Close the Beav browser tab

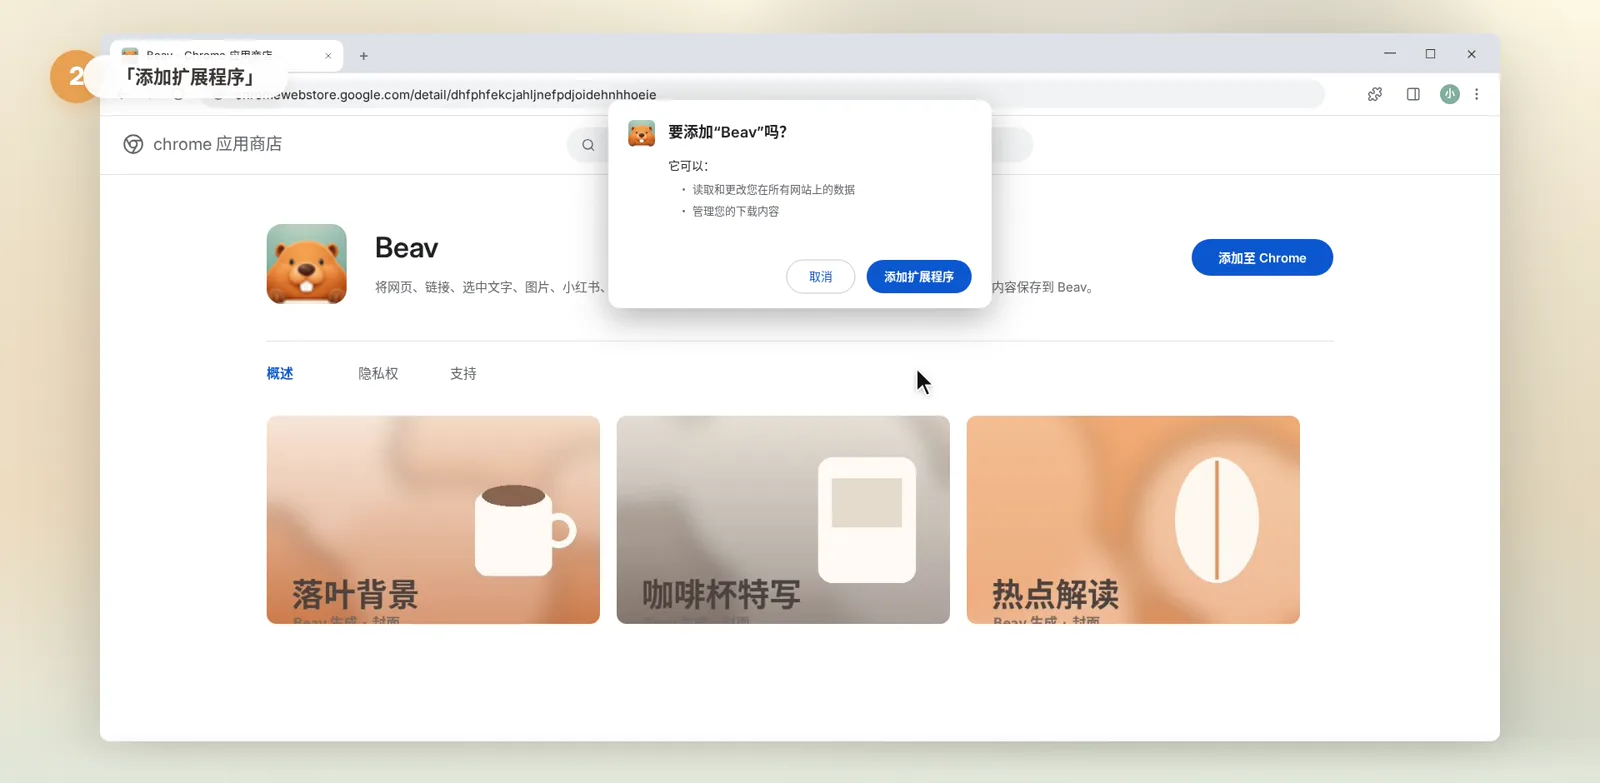[x=328, y=56]
